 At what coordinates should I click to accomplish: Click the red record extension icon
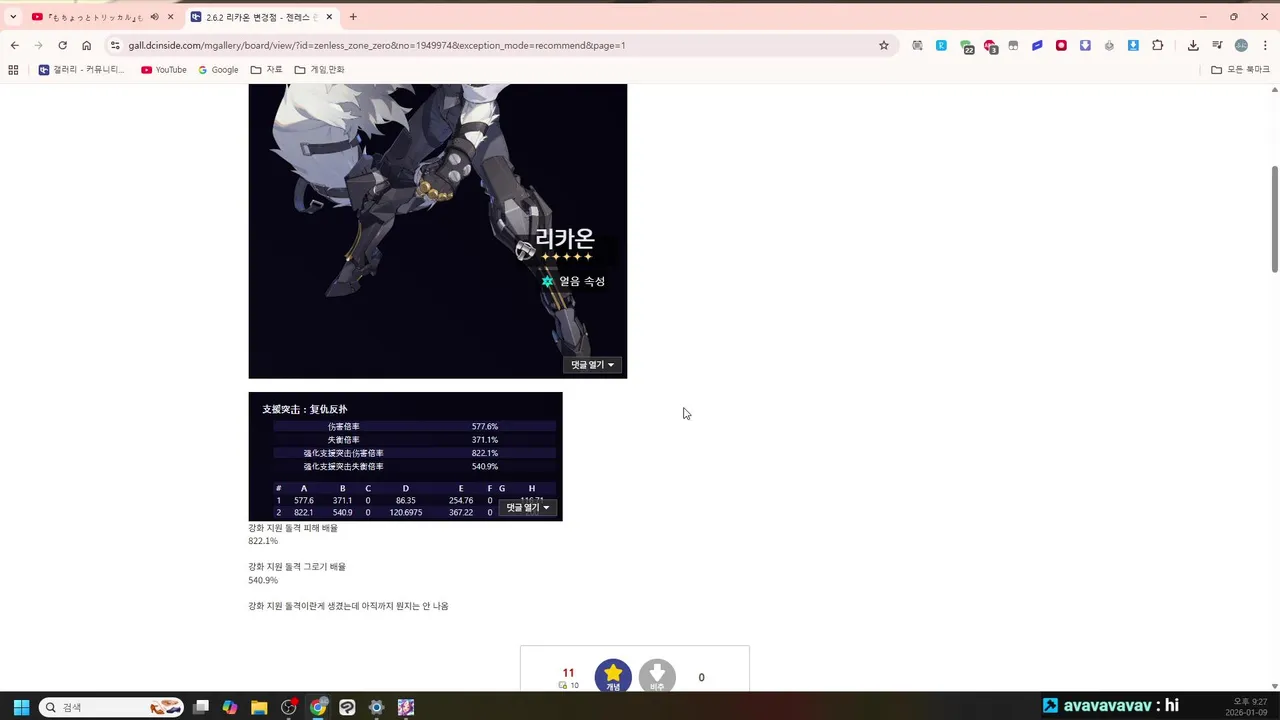coord(1061,45)
